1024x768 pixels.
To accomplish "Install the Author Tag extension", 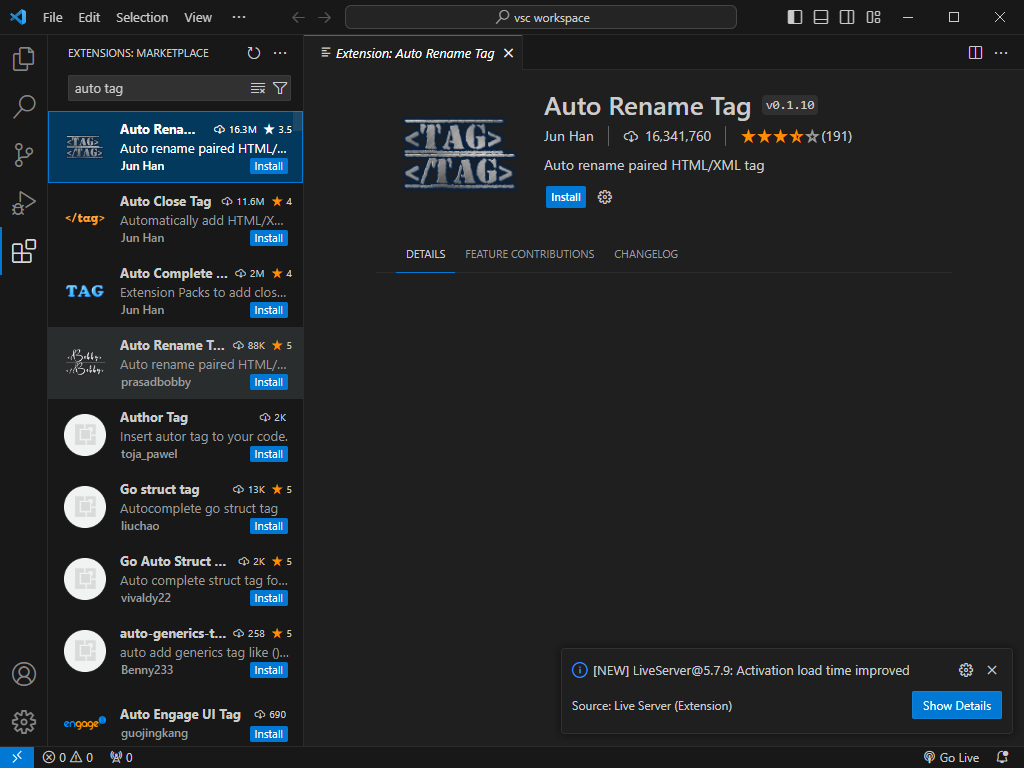I will [268, 455].
